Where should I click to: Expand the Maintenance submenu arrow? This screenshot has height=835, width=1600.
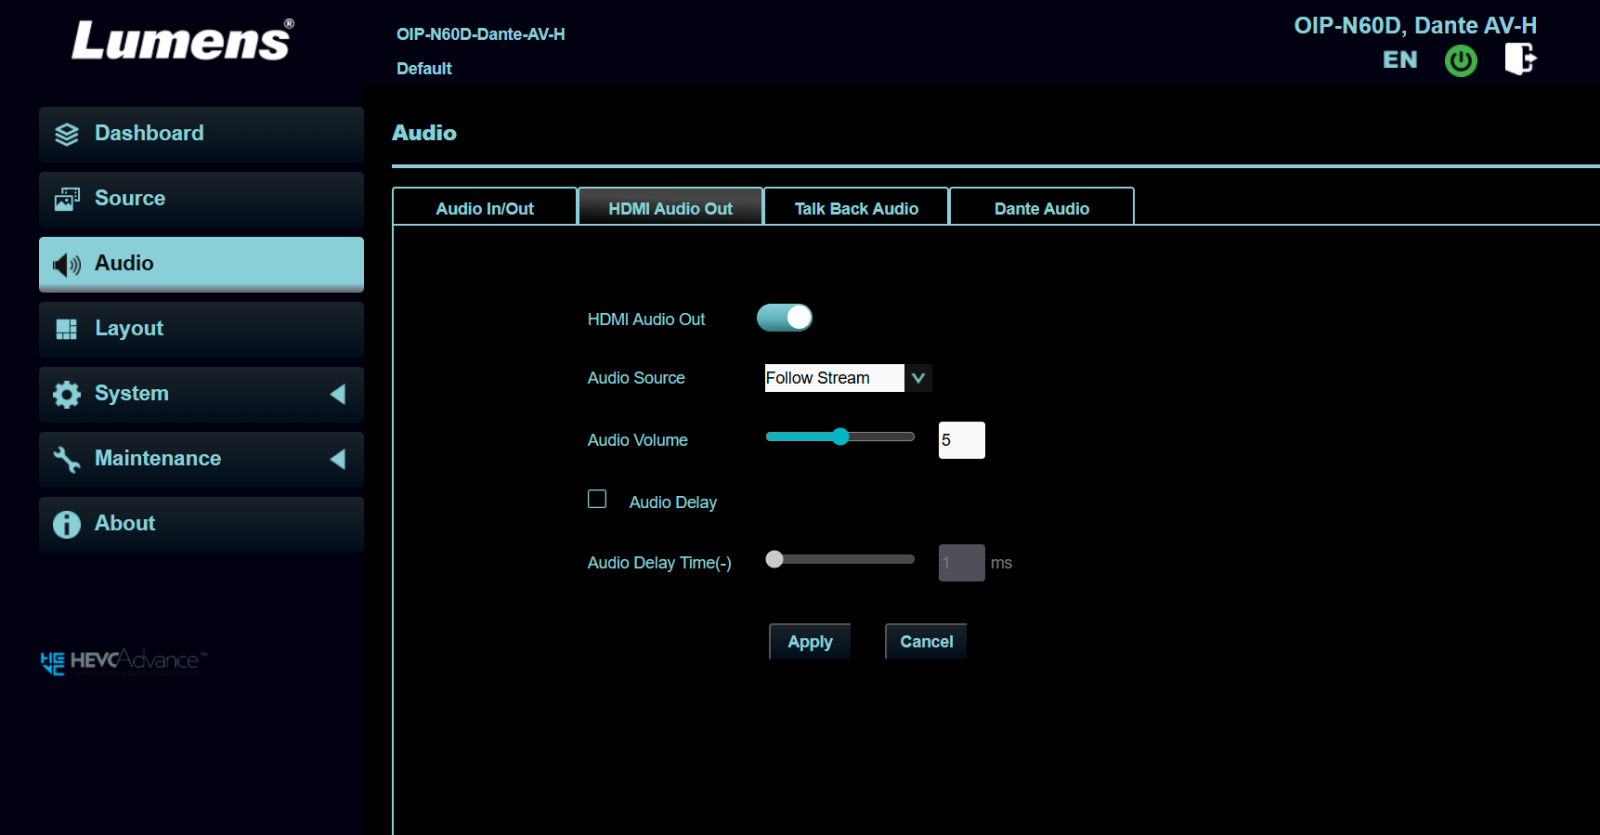338,459
